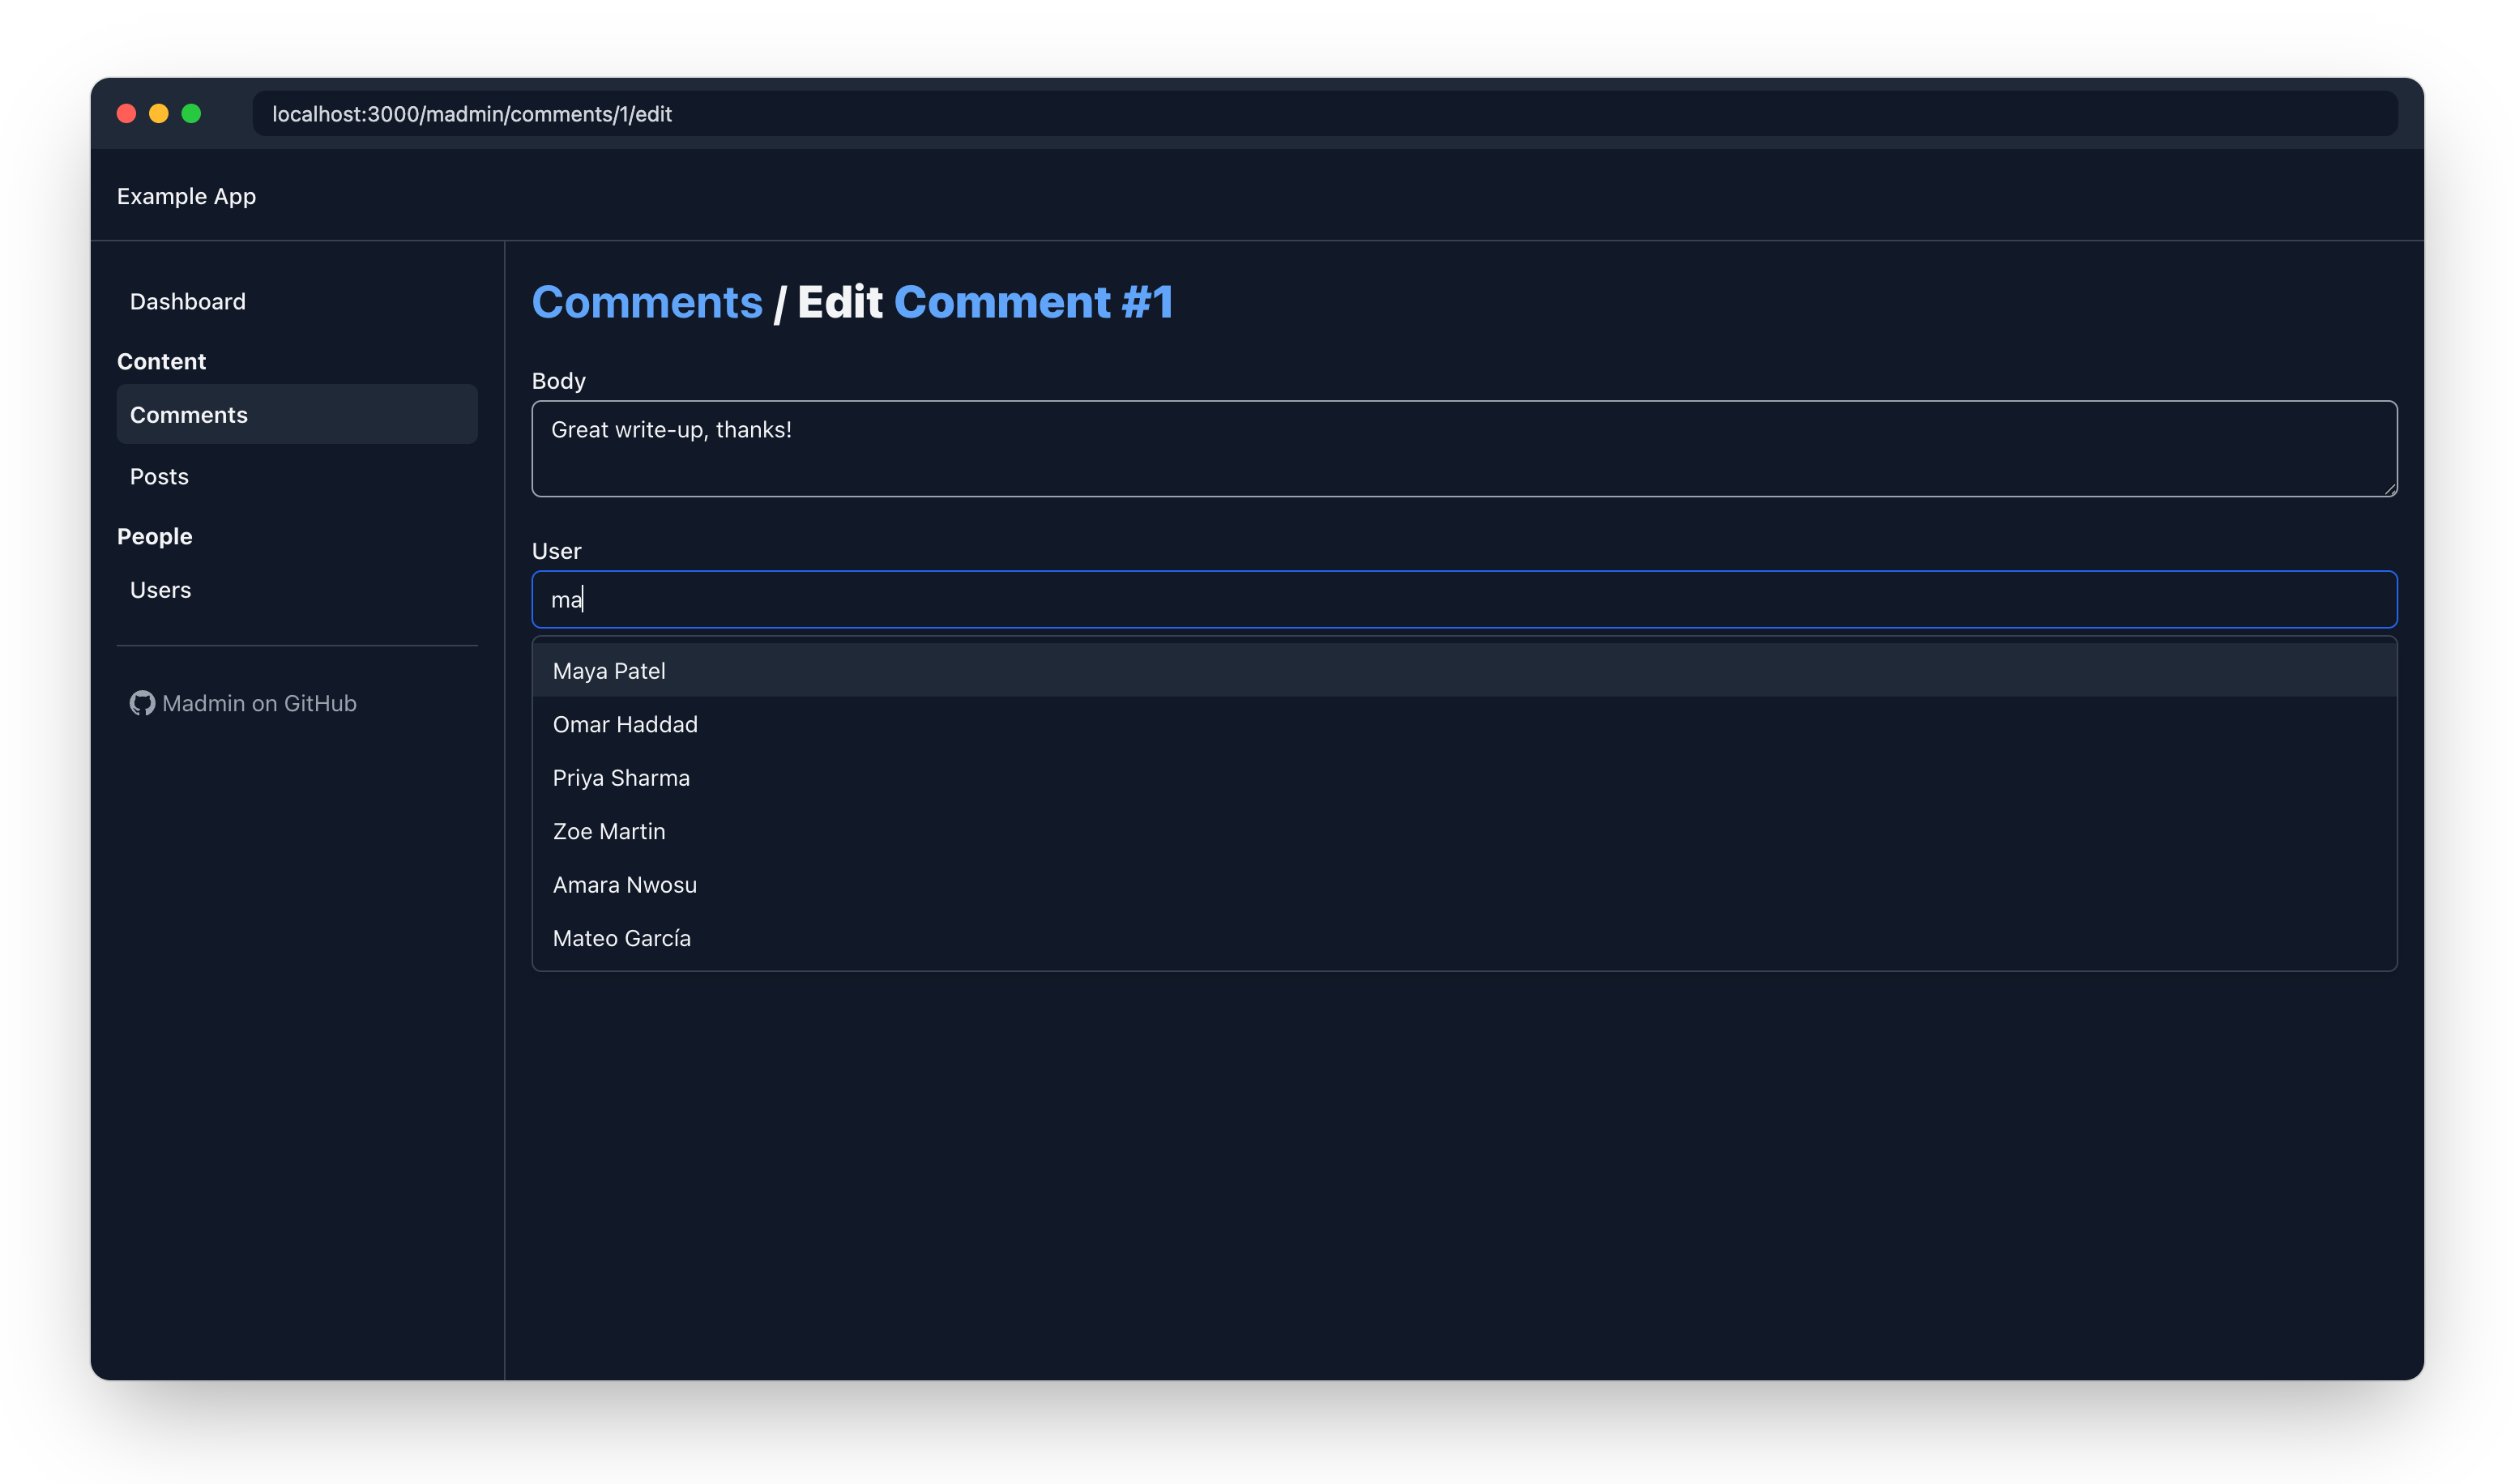This screenshot has height=1484, width=2515.
Task: Open the Madmin on GitHub link
Action: tap(243, 703)
